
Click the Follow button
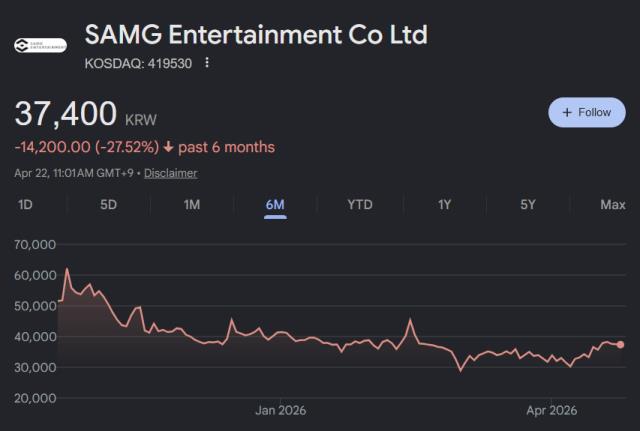tap(586, 112)
